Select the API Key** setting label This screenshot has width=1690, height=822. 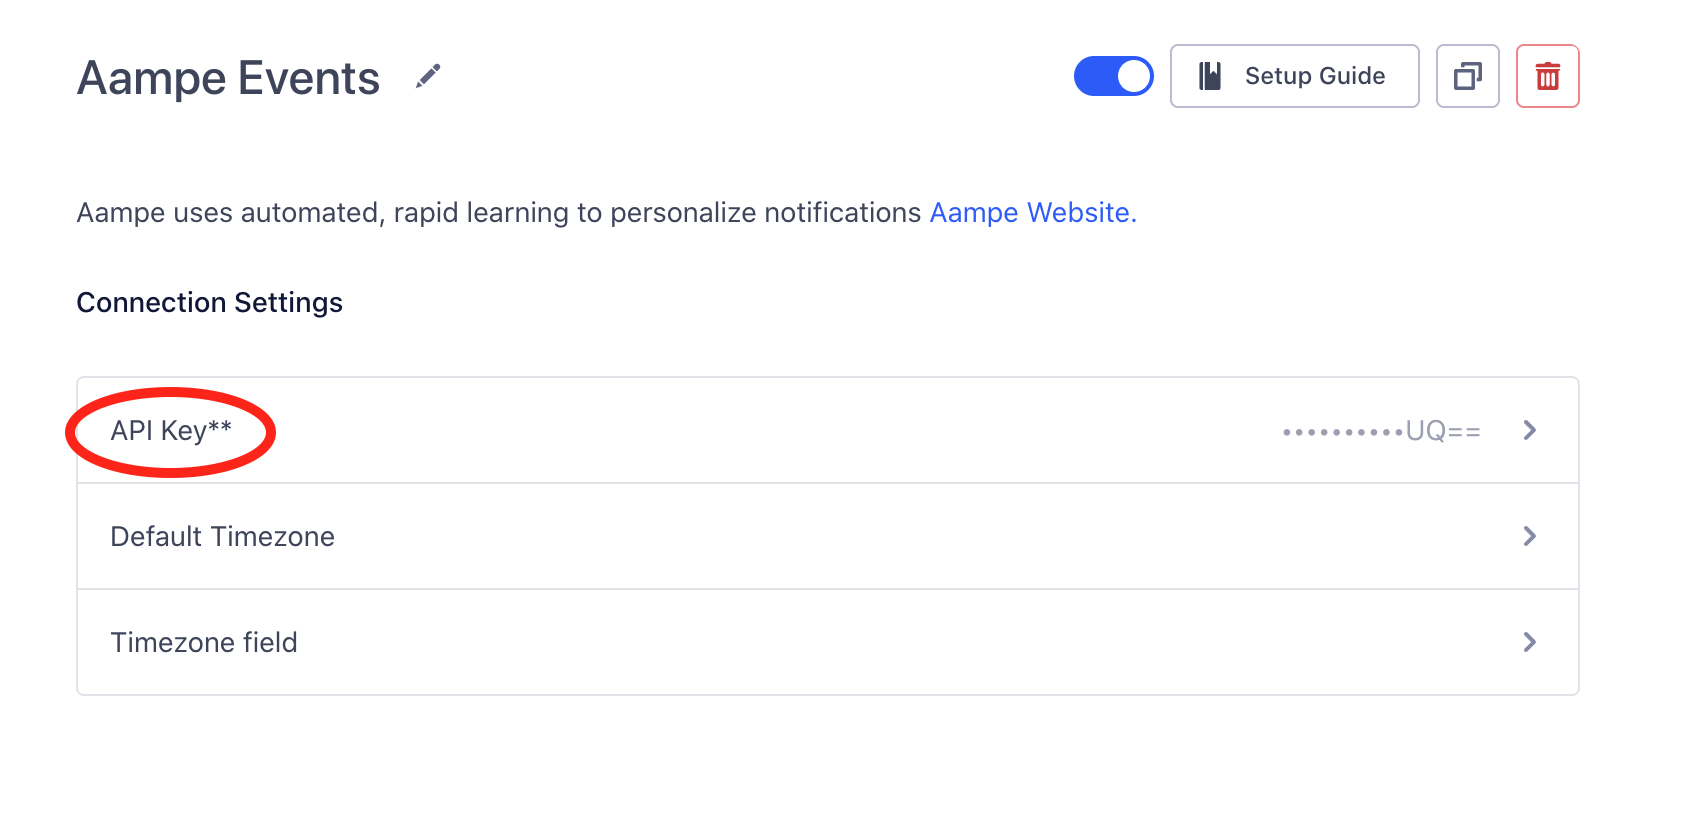point(171,431)
